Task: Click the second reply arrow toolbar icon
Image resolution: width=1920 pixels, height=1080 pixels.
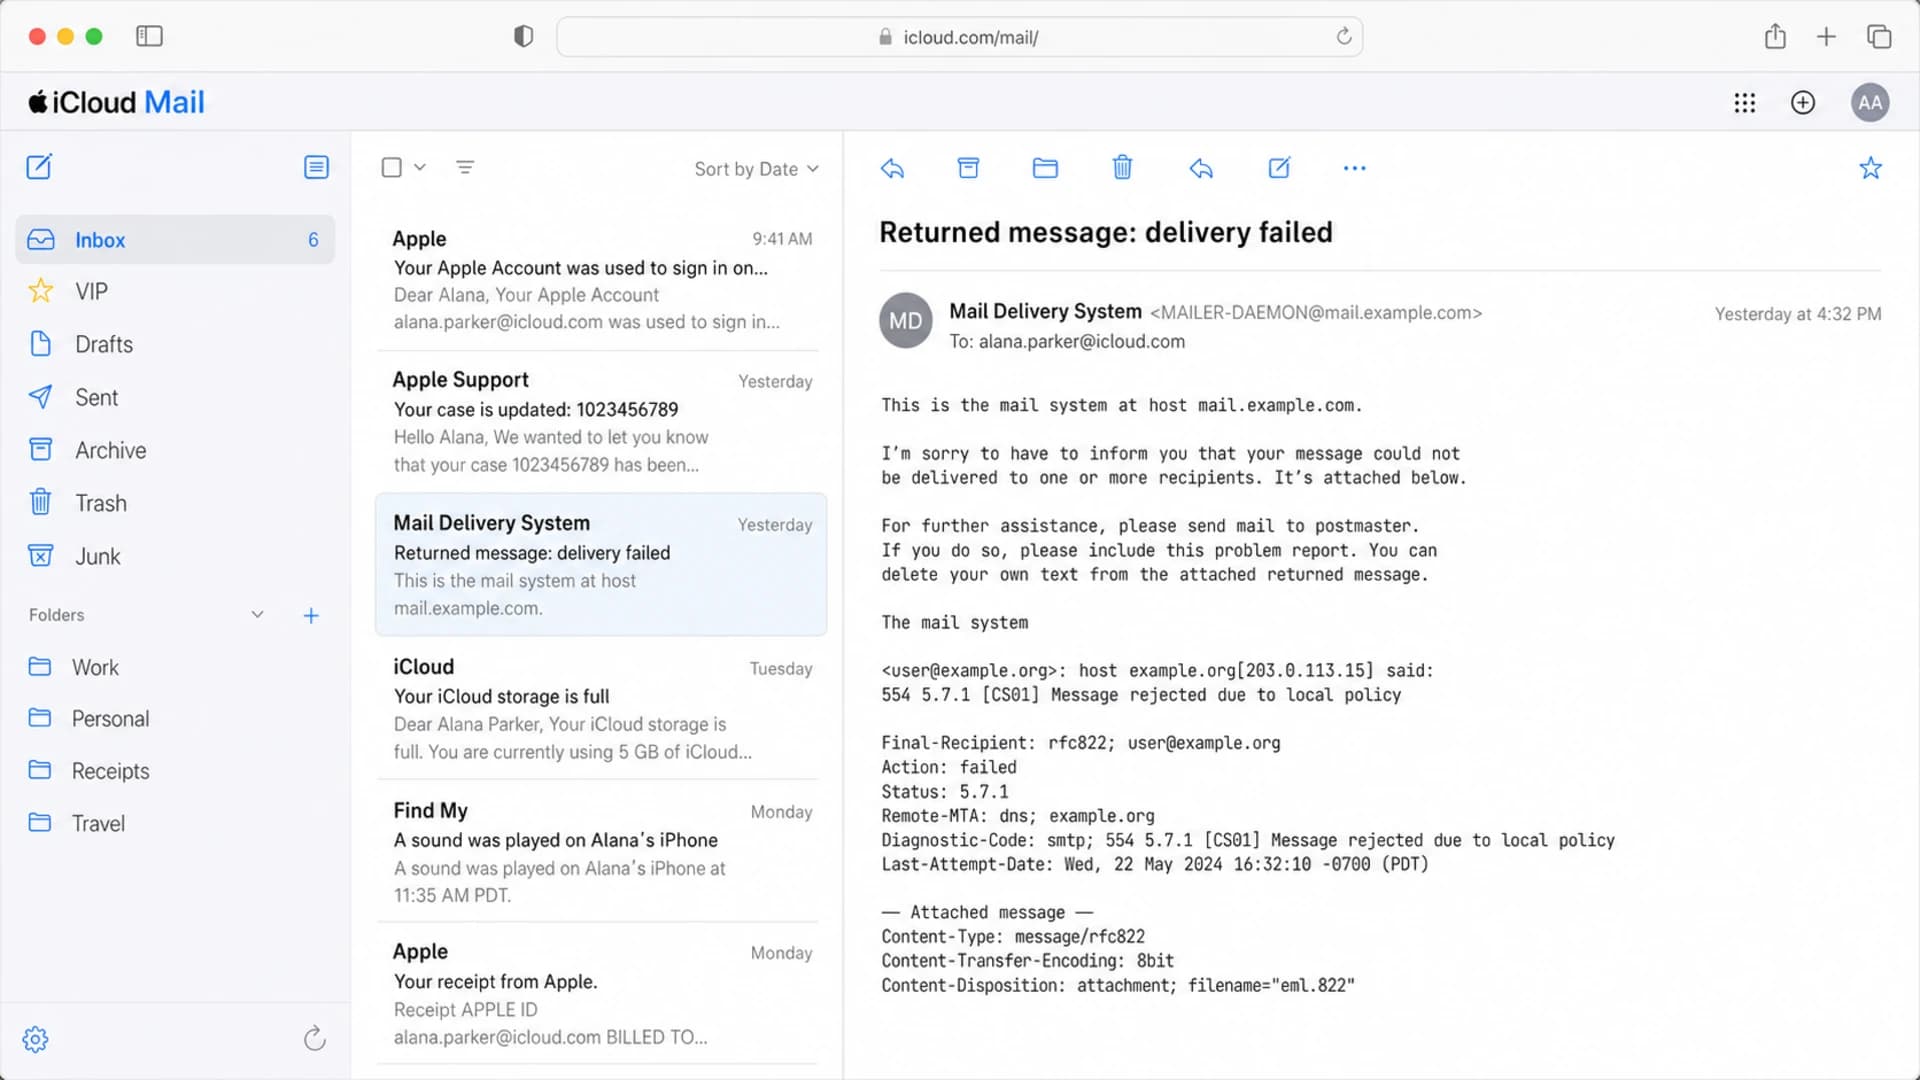Action: 1201,168
